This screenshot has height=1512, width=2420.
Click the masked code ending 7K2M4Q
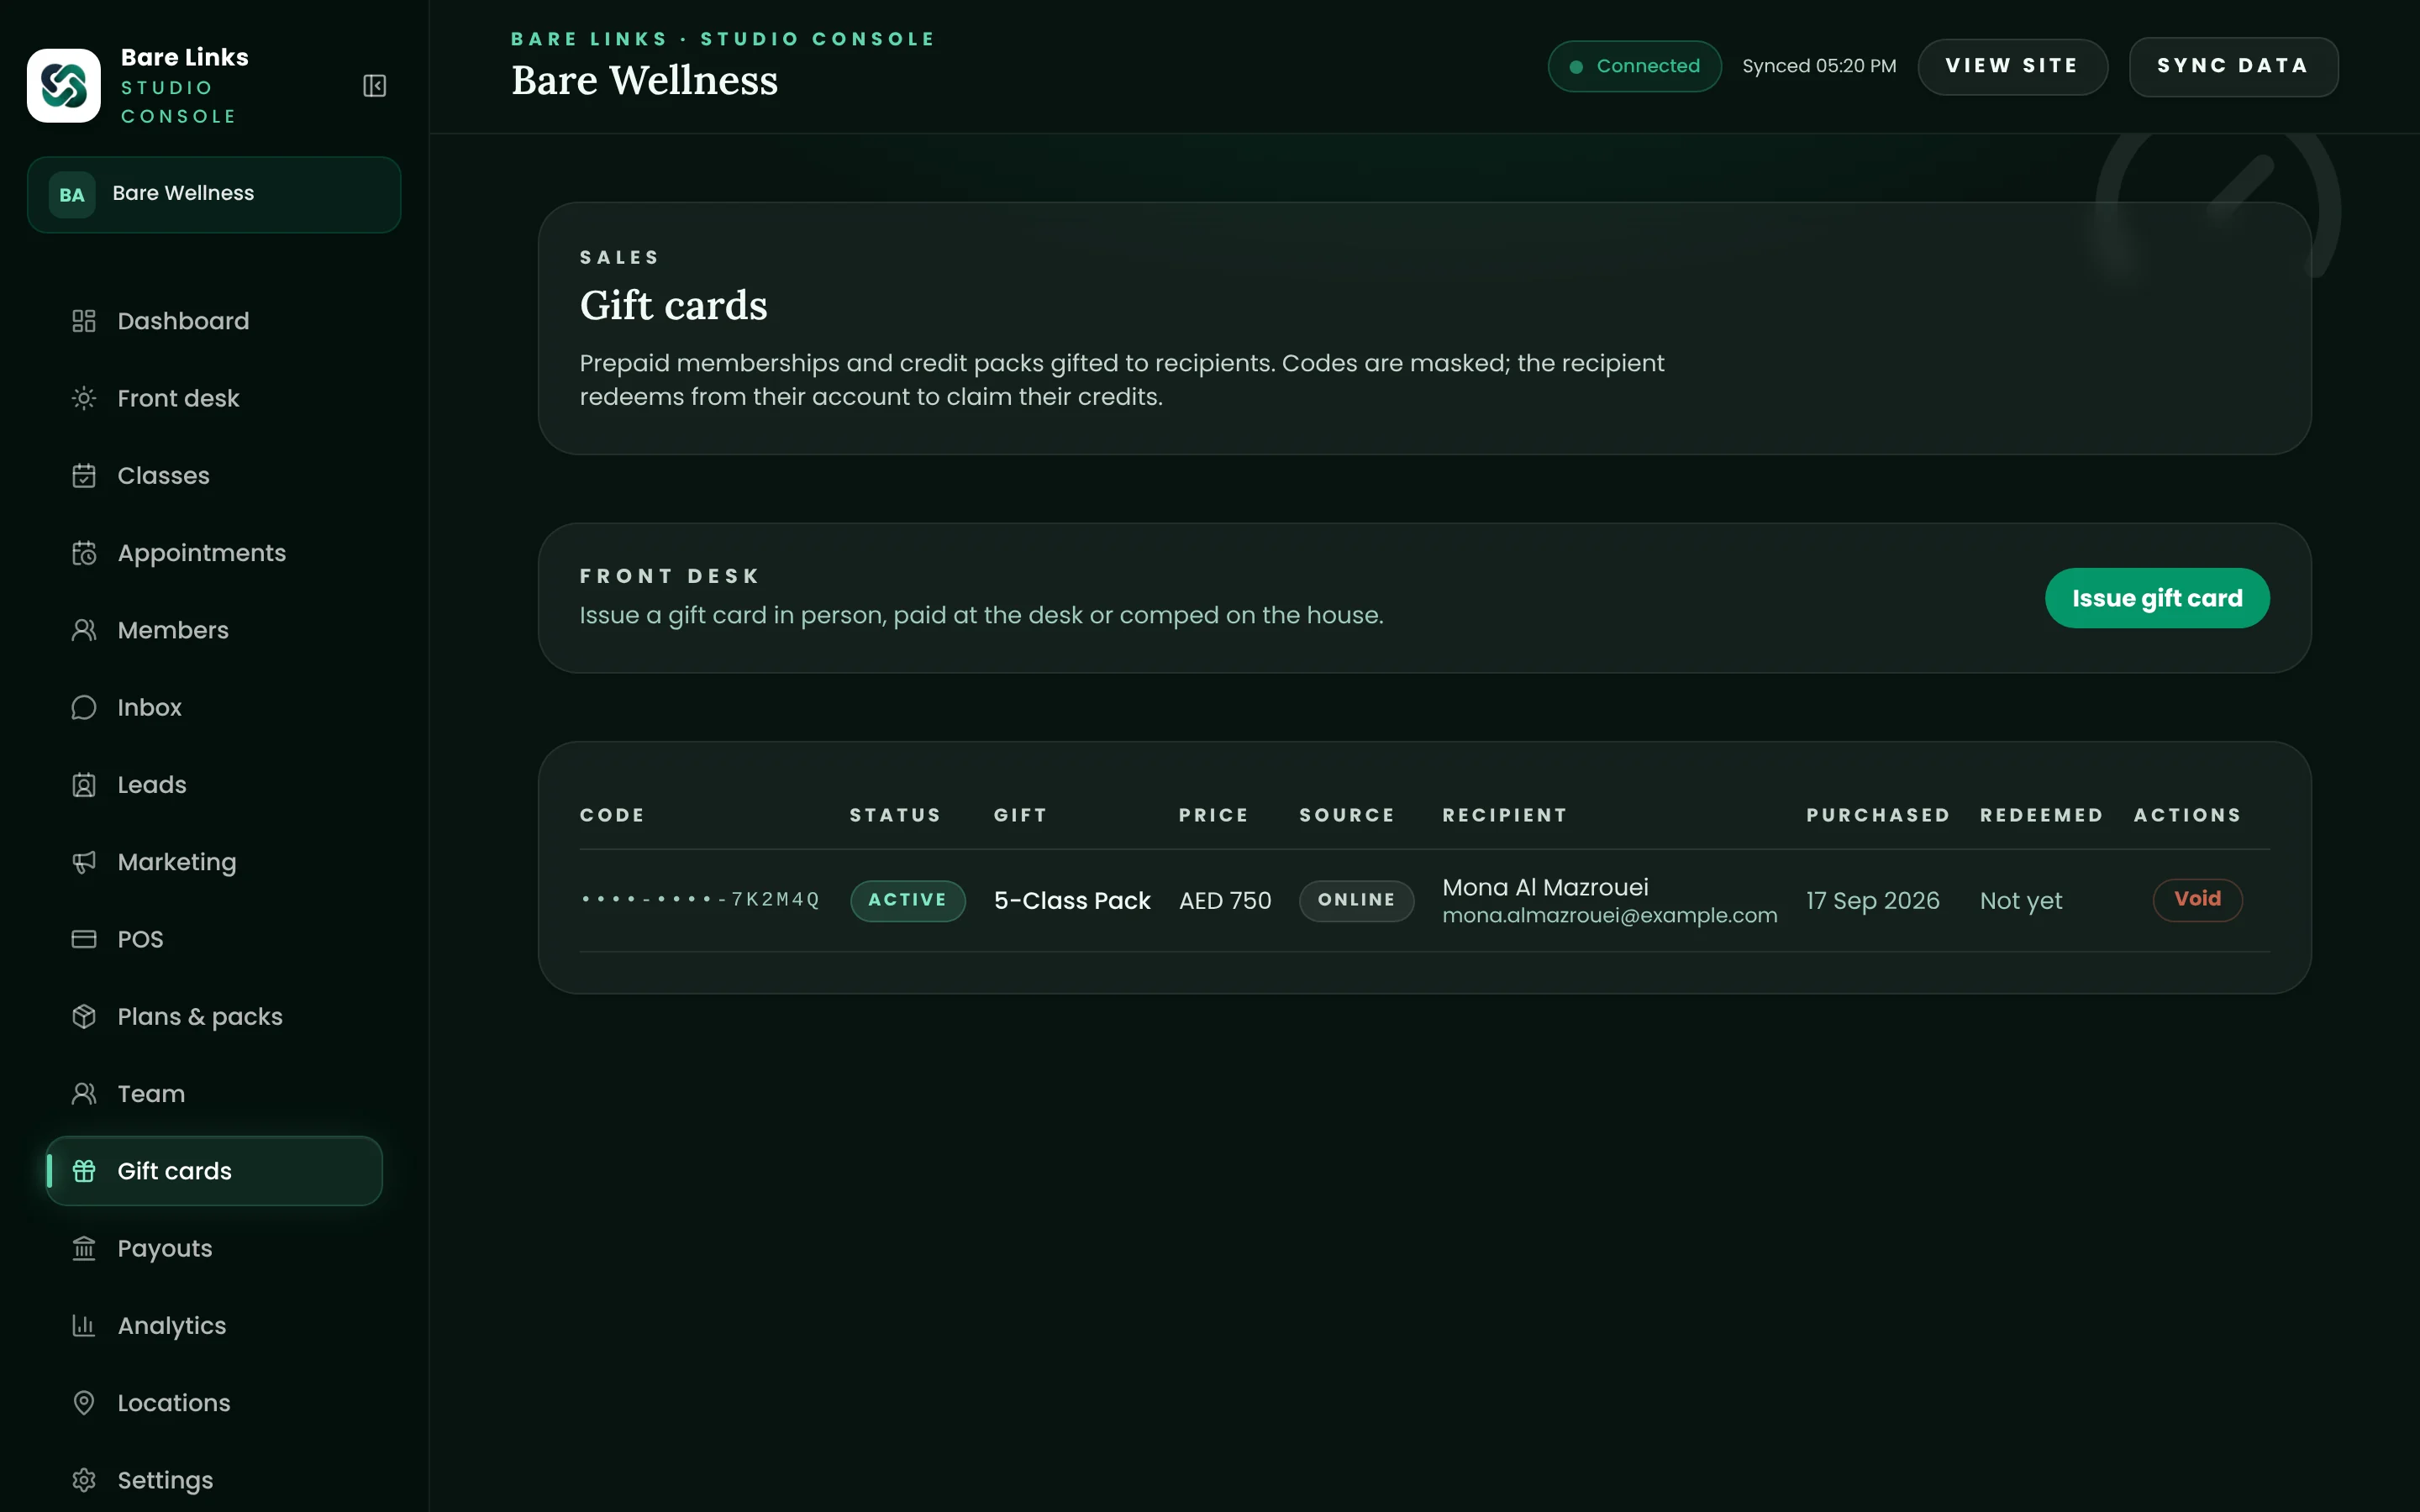tap(700, 900)
